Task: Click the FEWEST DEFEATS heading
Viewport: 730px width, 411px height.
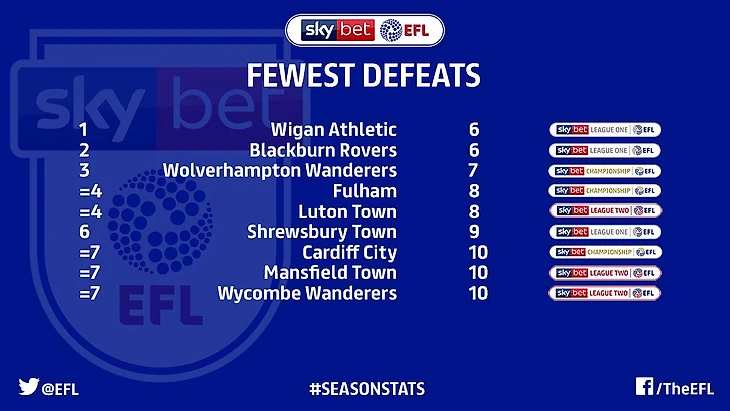Action: coord(364,76)
